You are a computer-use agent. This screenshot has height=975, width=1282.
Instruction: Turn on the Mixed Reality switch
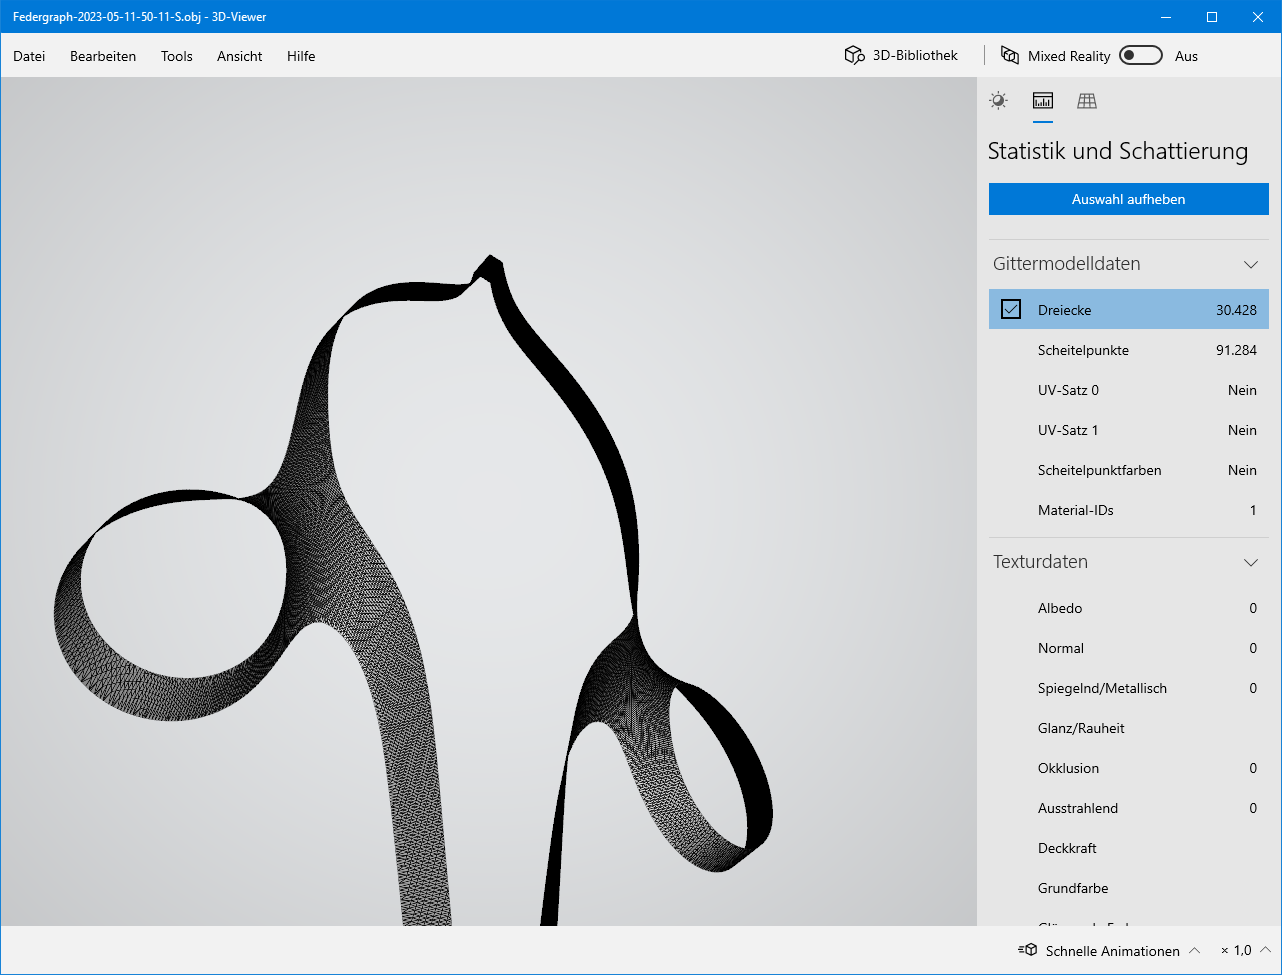(x=1140, y=56)
